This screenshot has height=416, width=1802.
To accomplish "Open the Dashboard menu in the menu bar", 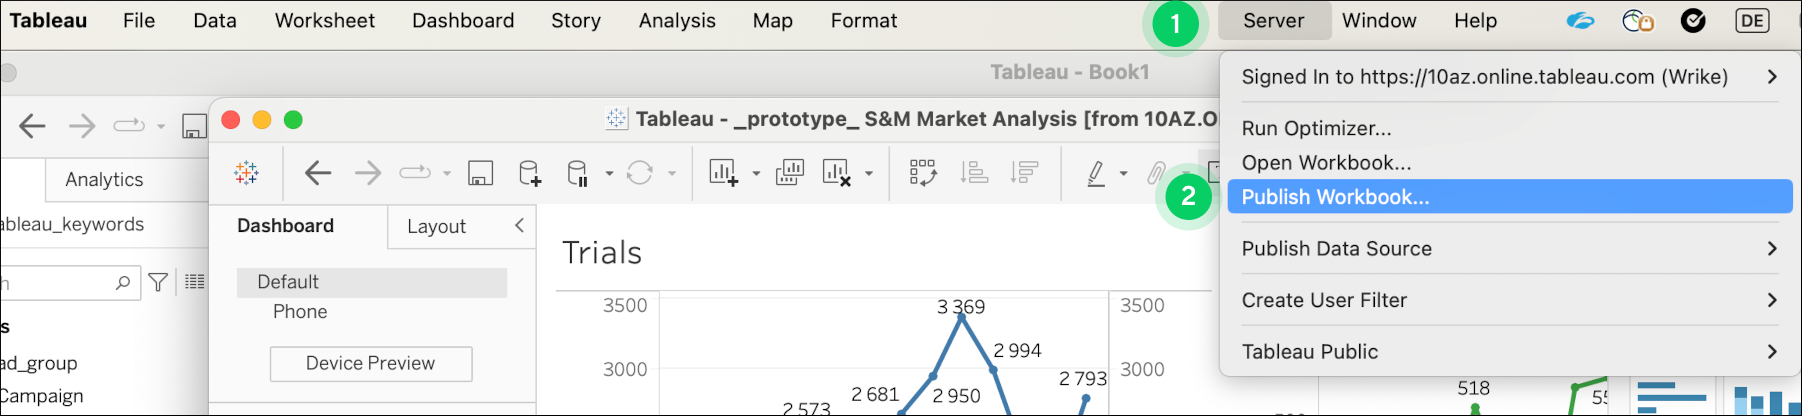I will click(x=463, y=20).
